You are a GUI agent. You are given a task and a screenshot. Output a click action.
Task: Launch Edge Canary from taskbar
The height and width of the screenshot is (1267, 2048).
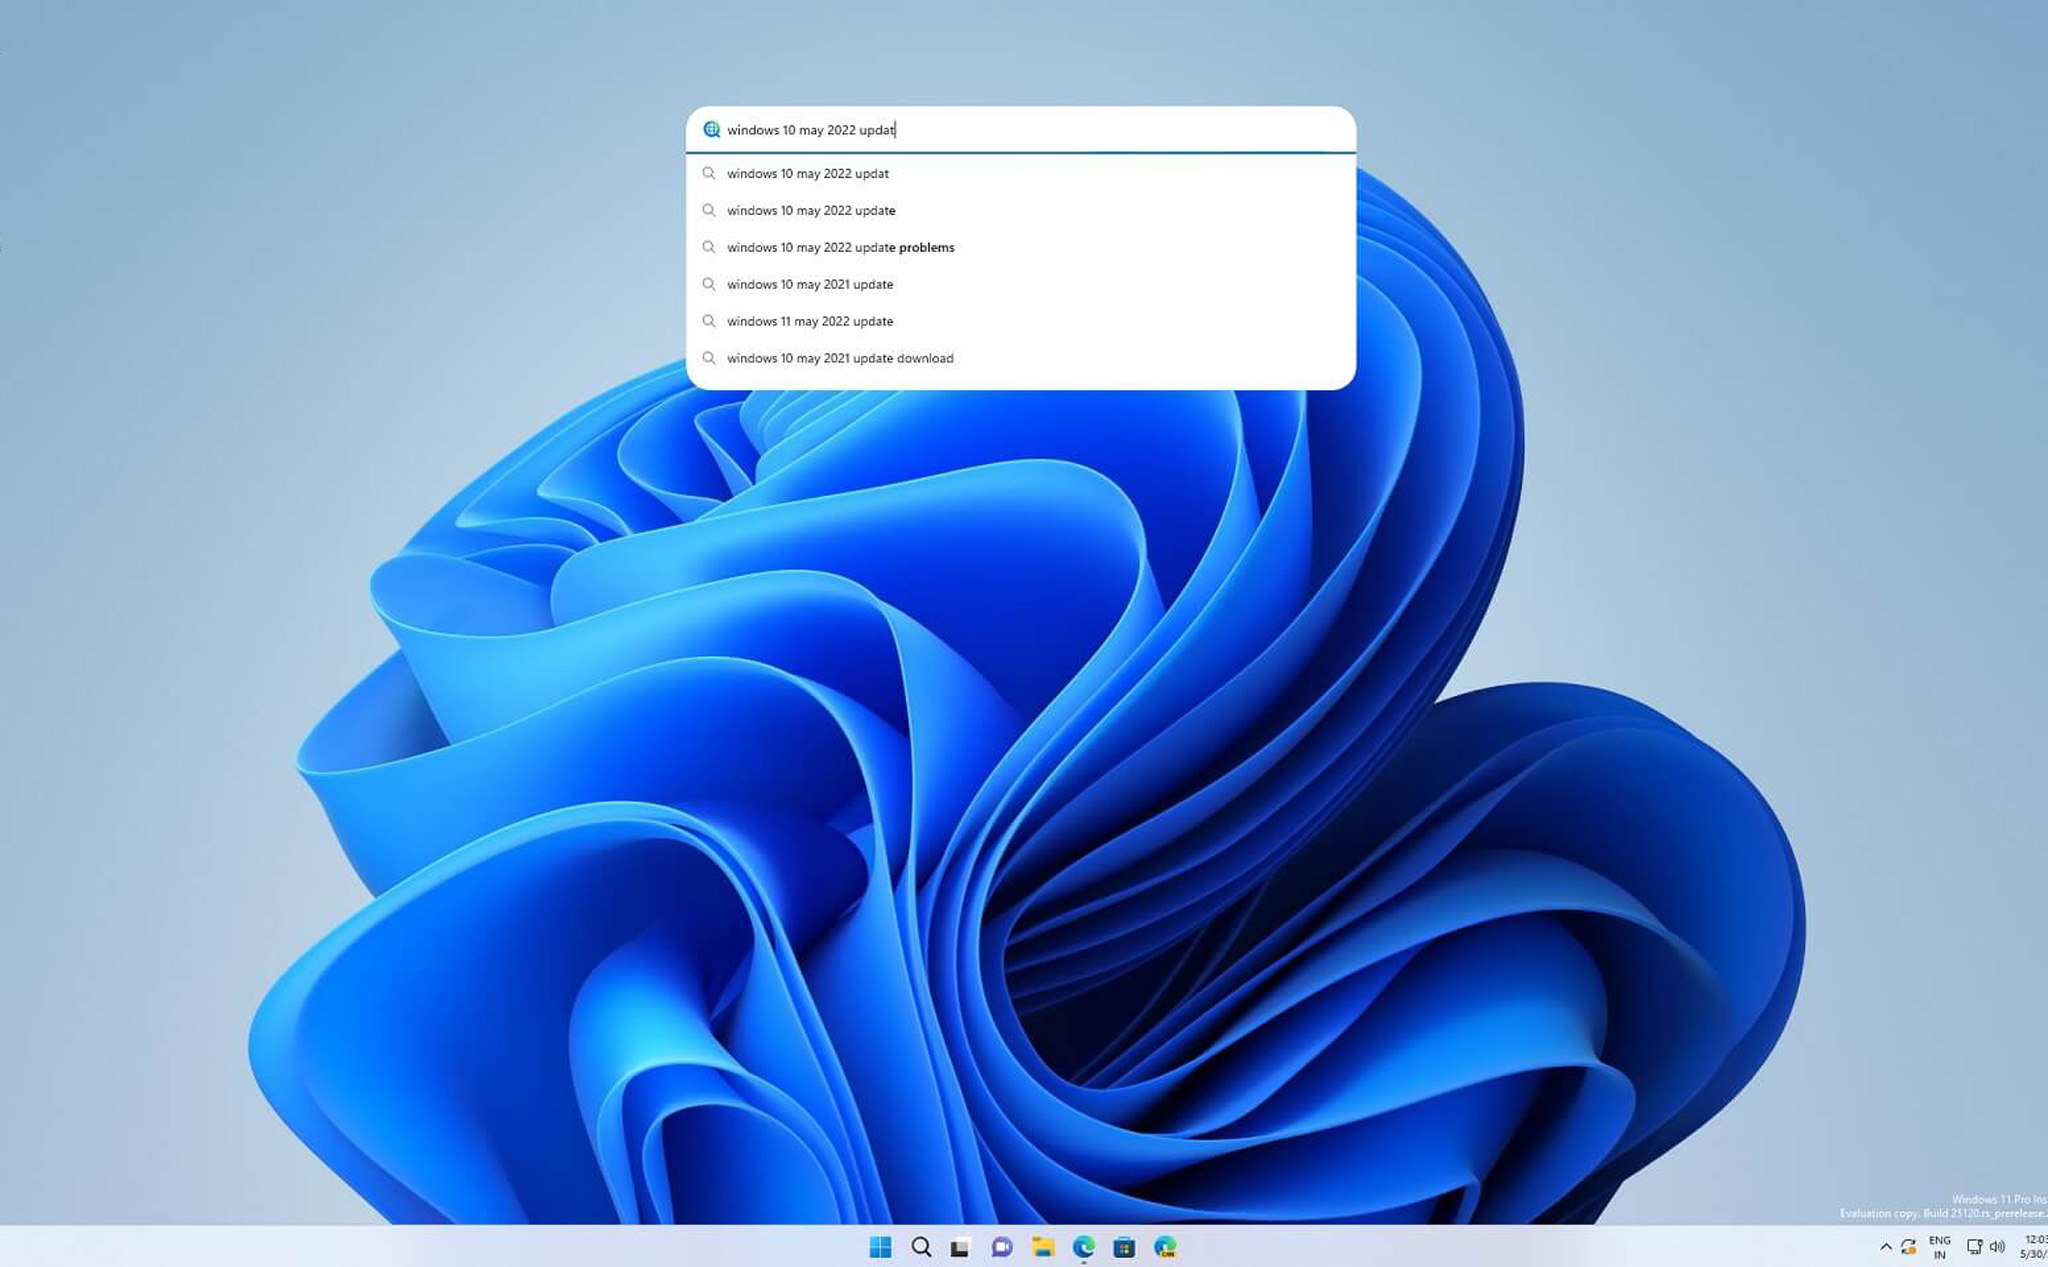click(1165, 1246)
